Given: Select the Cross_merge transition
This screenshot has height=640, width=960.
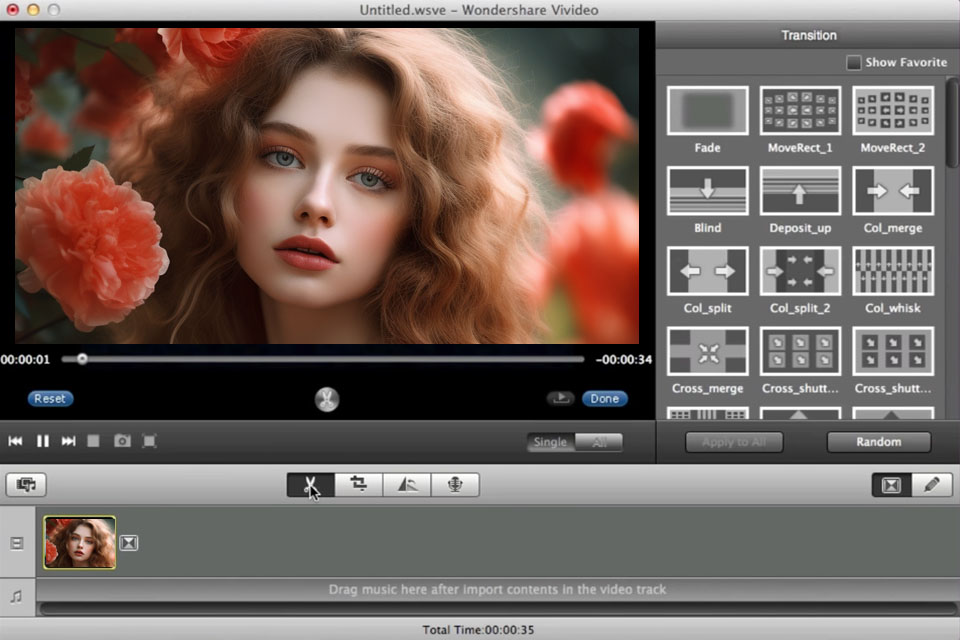Looking at the screenshot, I should click(x=707, y=351).
